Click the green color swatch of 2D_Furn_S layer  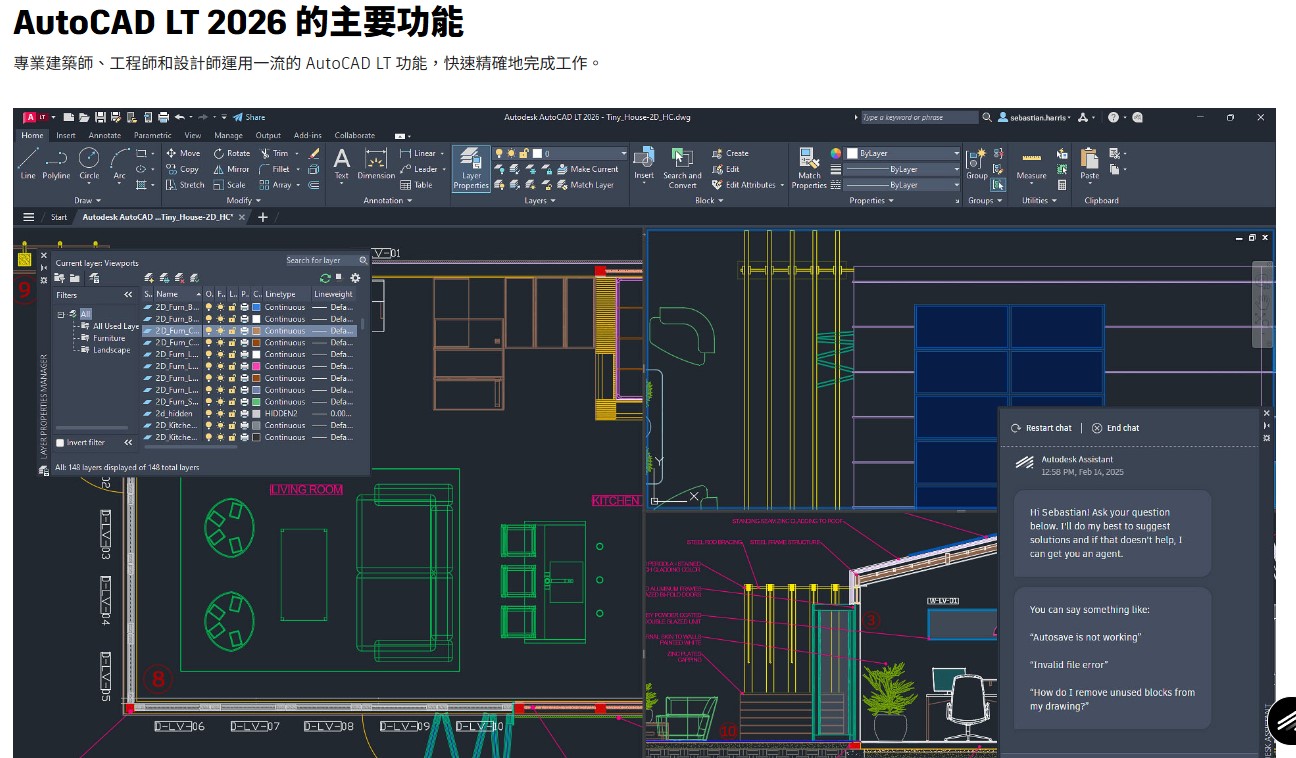(256, 402)
